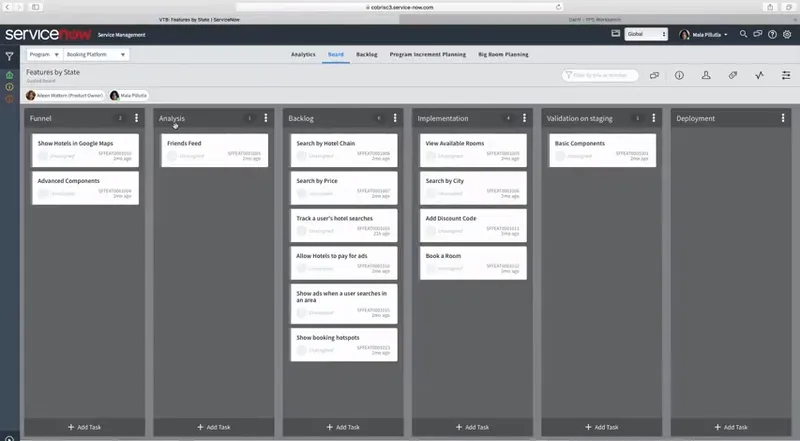This screenshot has width=800, height=441.
Task: Open the Program Increment Planning tab
Action: coord(428,54)
